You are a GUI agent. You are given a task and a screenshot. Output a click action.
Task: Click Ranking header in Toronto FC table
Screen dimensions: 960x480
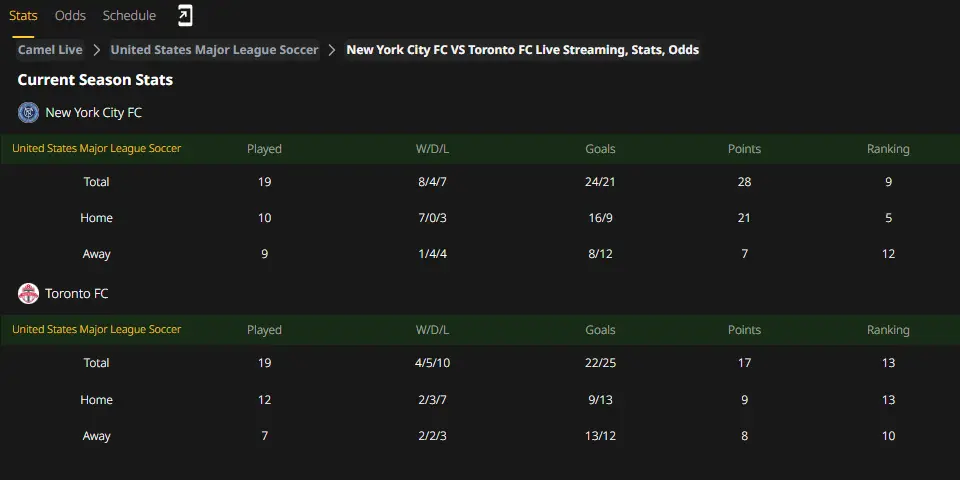click(888, 330)
